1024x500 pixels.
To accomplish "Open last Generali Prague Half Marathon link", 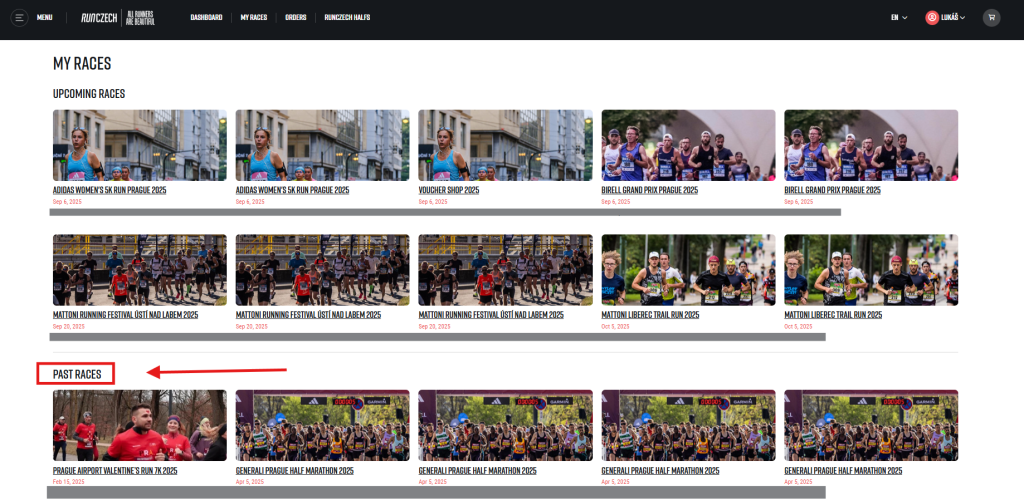I will pyautogui.click(x=843, y=471).
